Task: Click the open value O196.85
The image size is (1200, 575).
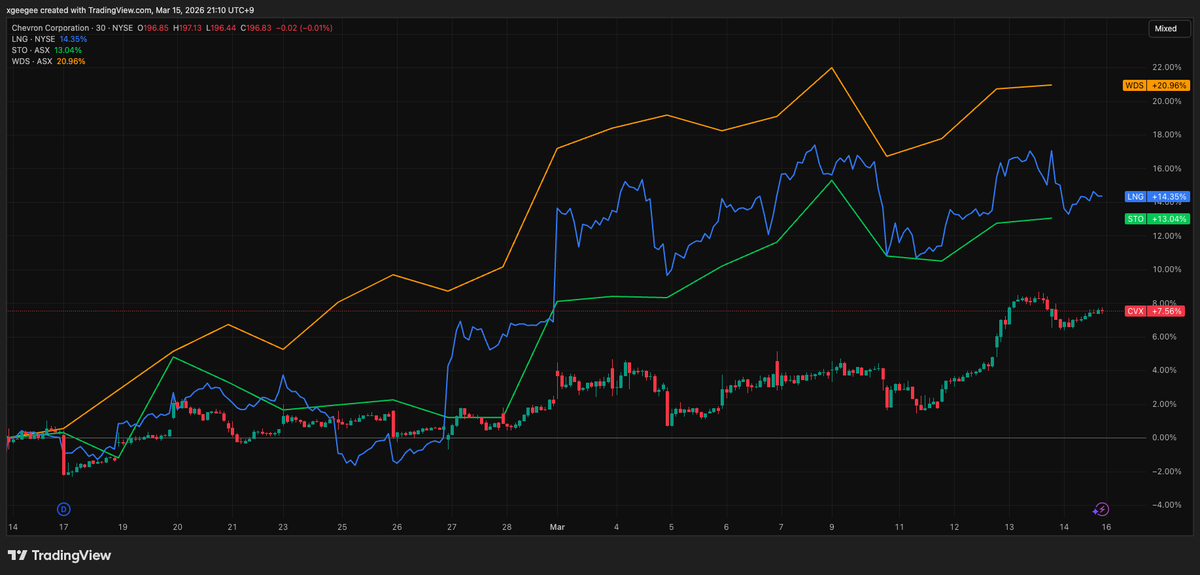Action: (152, 27)
